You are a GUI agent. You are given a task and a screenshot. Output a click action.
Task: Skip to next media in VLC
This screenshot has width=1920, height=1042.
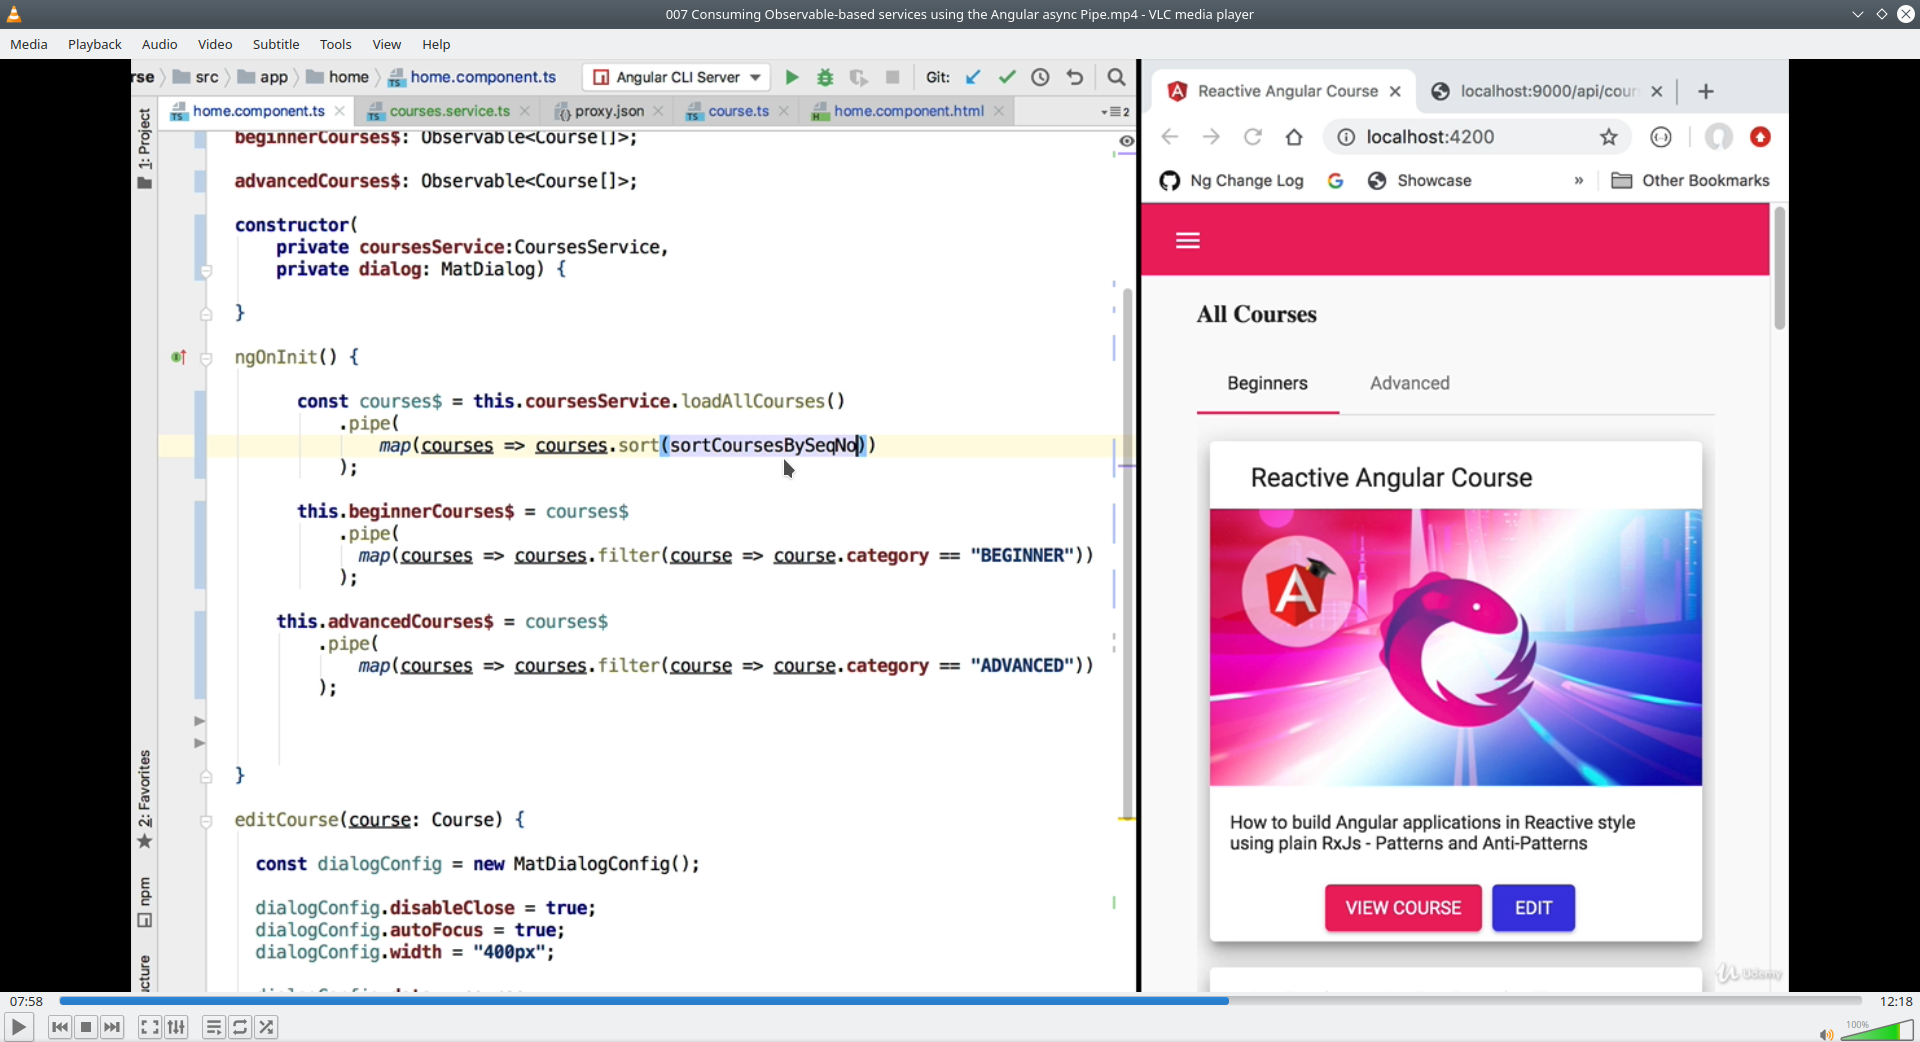(x=112, y=1027)
